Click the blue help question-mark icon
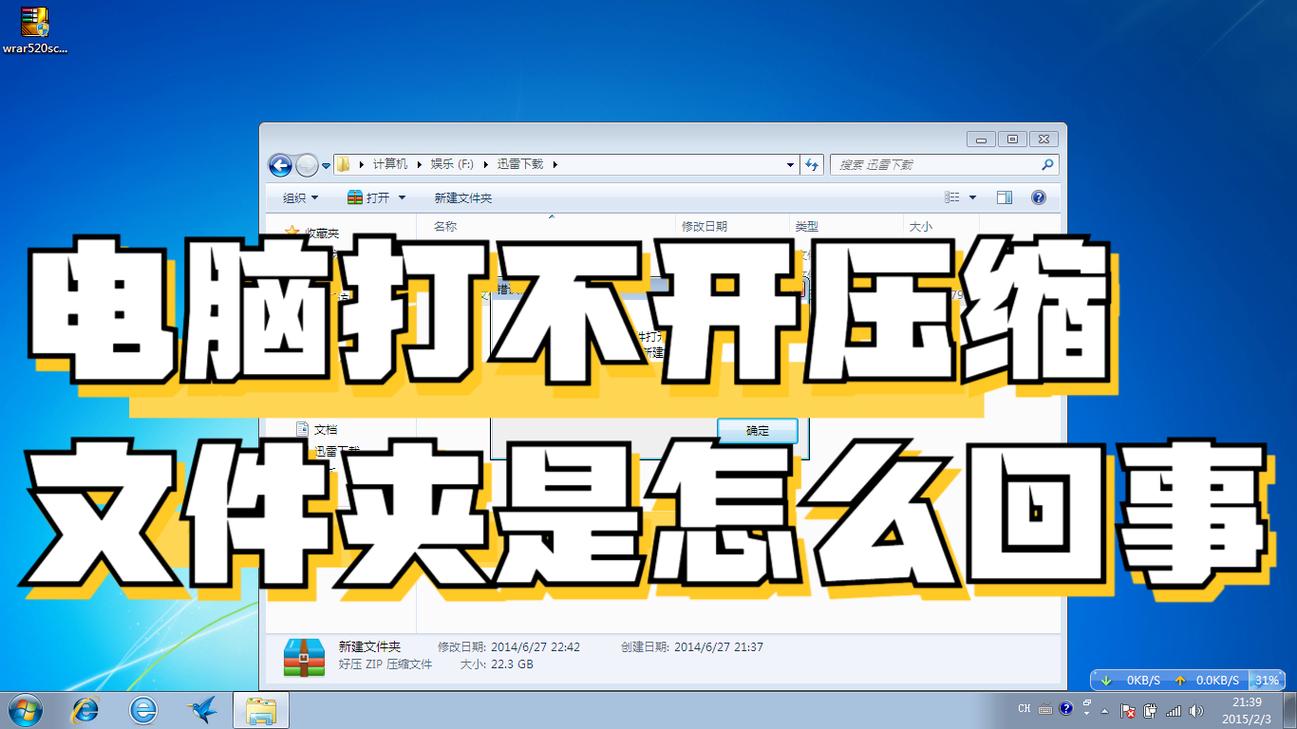Viewport: 1297px width, 729px height. pyautogui.click(x=1038, y=197)
